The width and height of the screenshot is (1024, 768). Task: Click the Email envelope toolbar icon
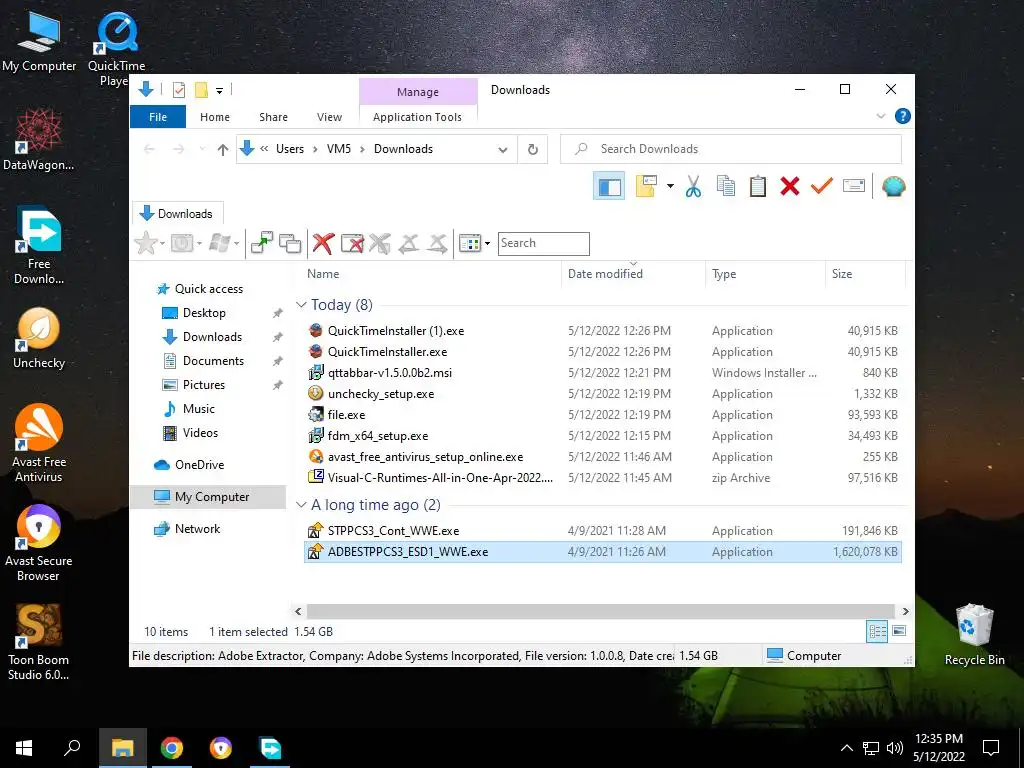tap(854, 187)
